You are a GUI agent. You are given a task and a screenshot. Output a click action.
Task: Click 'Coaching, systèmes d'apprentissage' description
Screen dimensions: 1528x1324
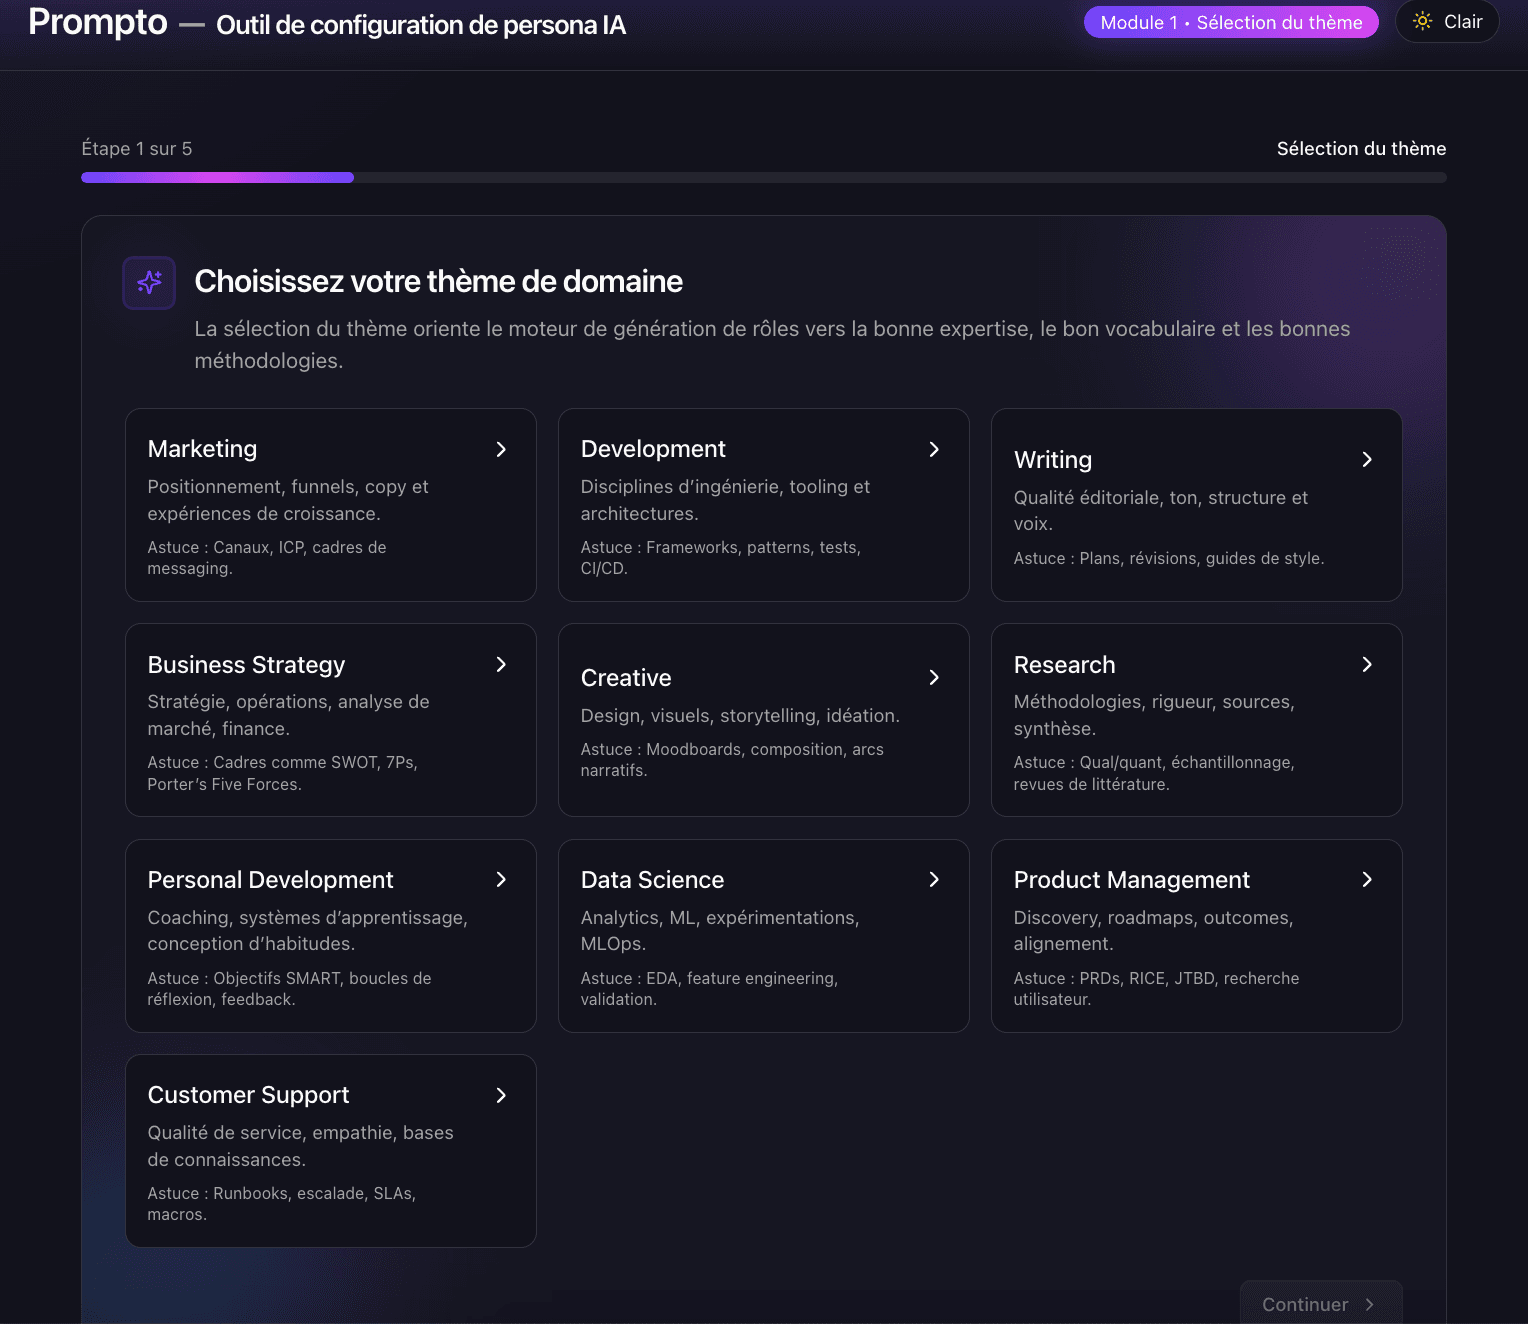307,931
